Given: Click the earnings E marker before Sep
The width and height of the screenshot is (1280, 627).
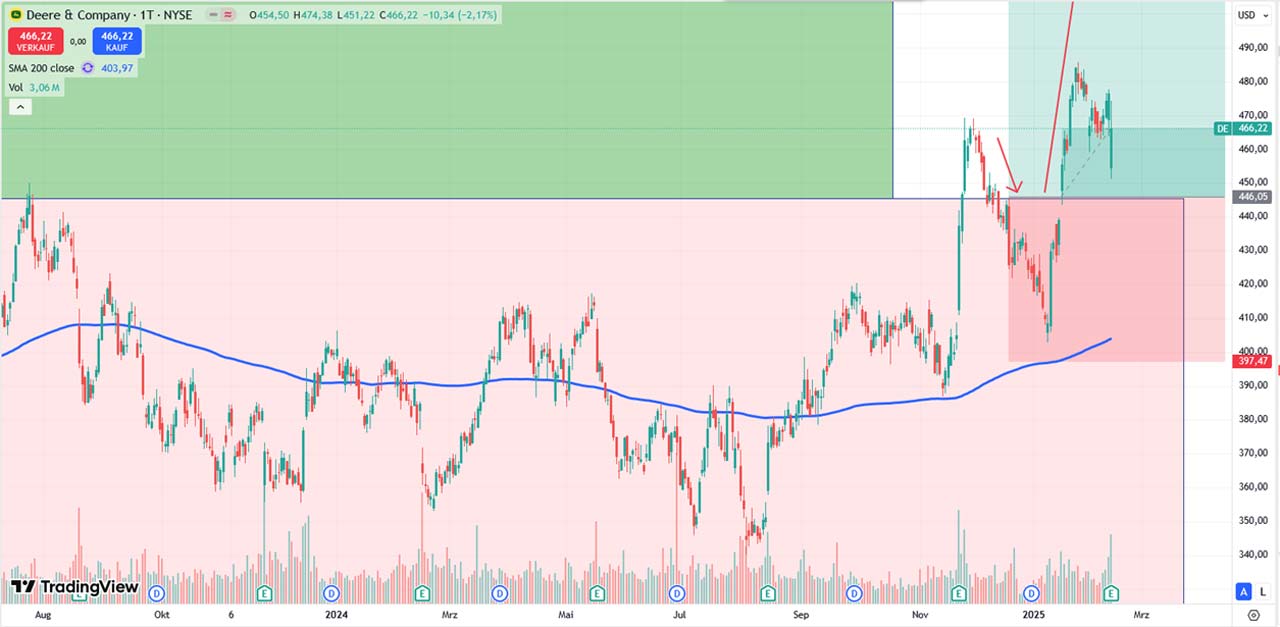Looking at the screenshot, I should (766, 592).
